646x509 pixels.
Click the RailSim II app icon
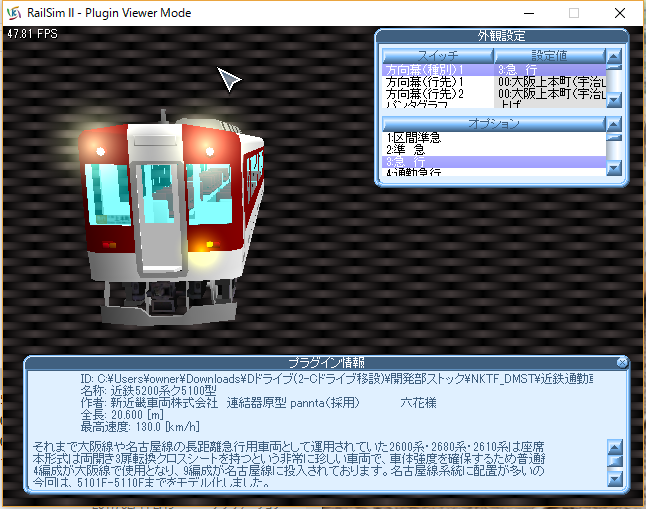(x=14, y=13)
